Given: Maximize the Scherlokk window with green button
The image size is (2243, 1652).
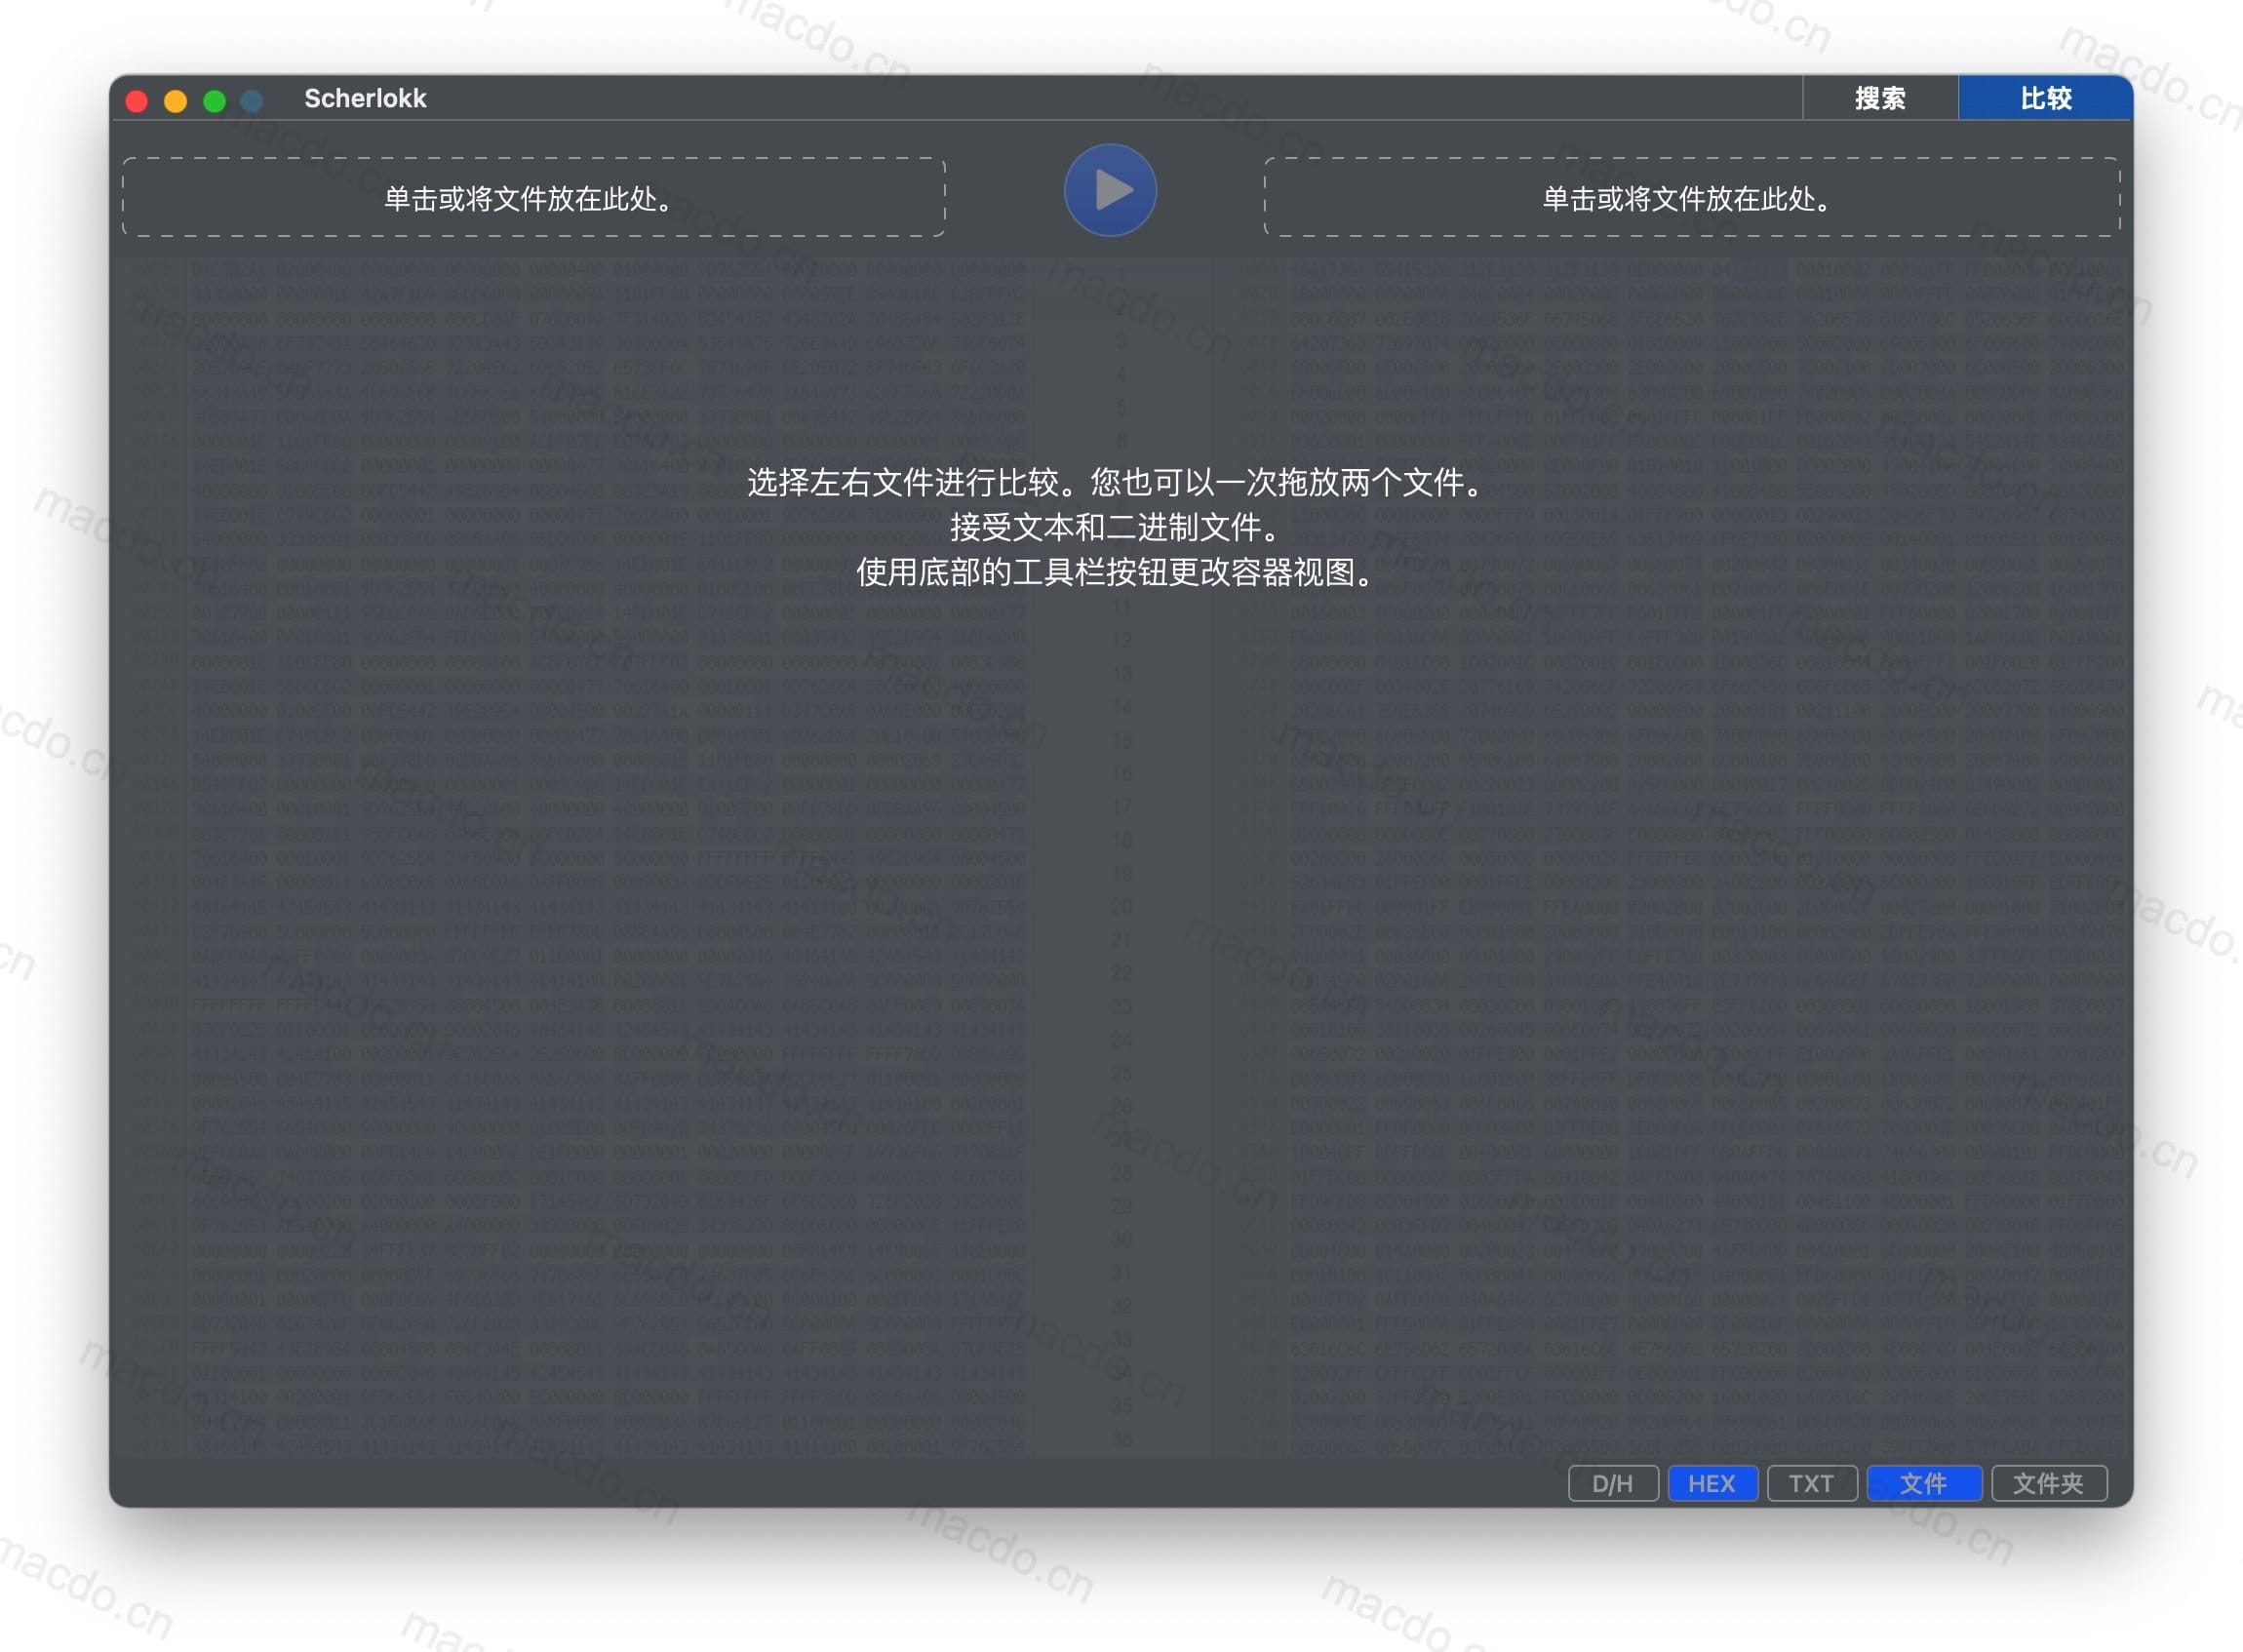Looking at the screenshot, I should (x=214, y=101).
